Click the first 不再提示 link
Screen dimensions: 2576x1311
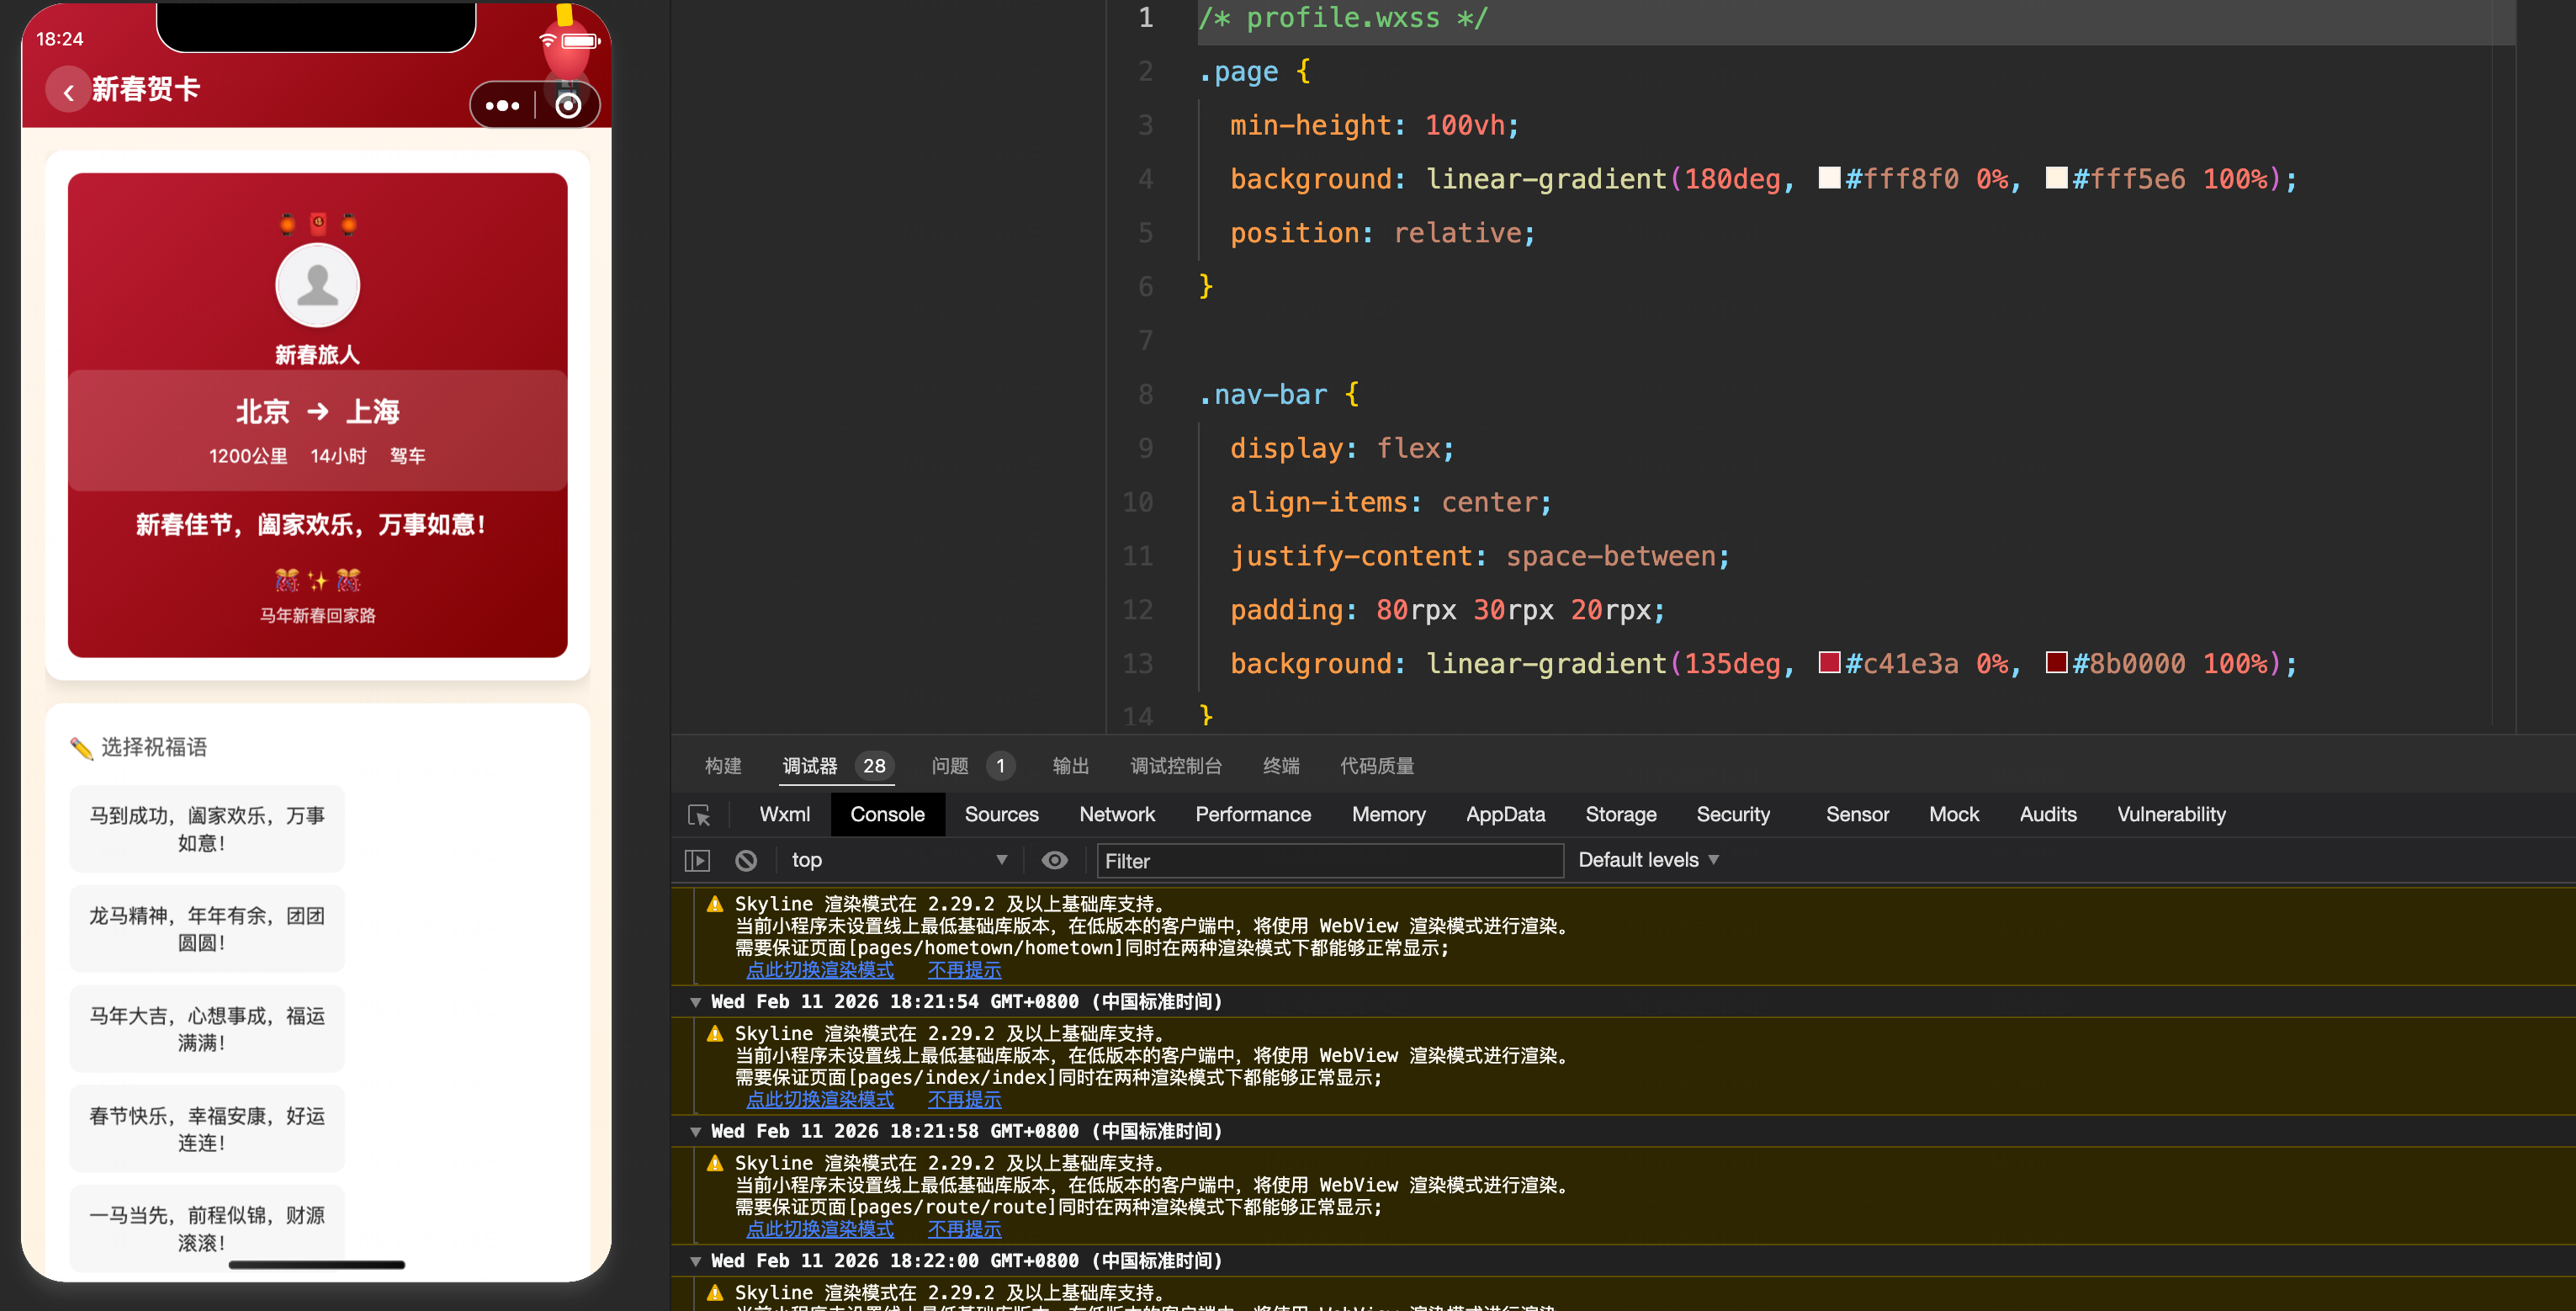[x=963, y=970]
